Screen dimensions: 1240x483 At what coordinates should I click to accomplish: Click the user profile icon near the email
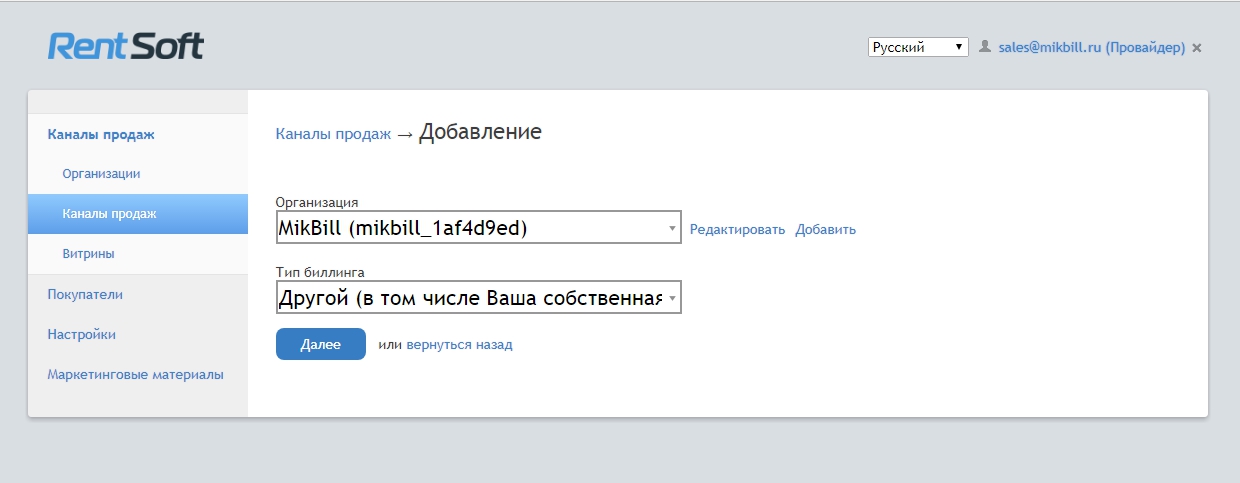pos(985,47)
